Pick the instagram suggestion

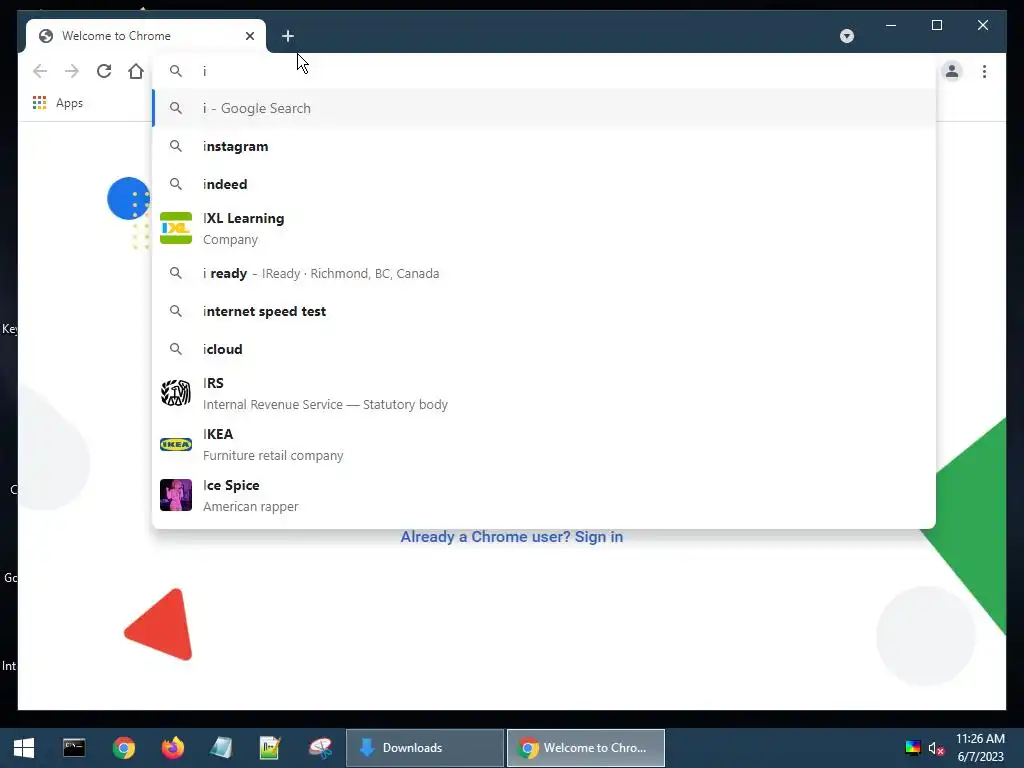click(x=544, y=146)
